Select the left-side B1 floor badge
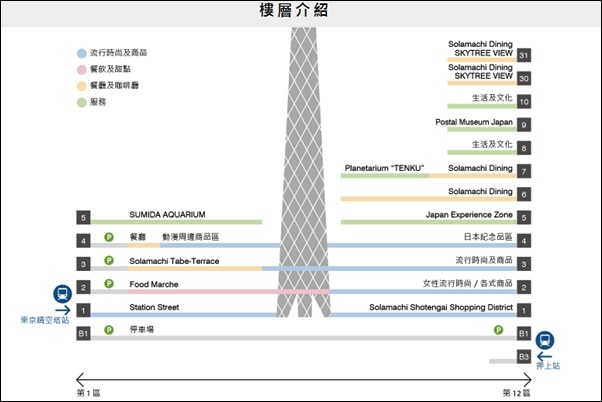602x402 pixels. [x=83, y=334]
